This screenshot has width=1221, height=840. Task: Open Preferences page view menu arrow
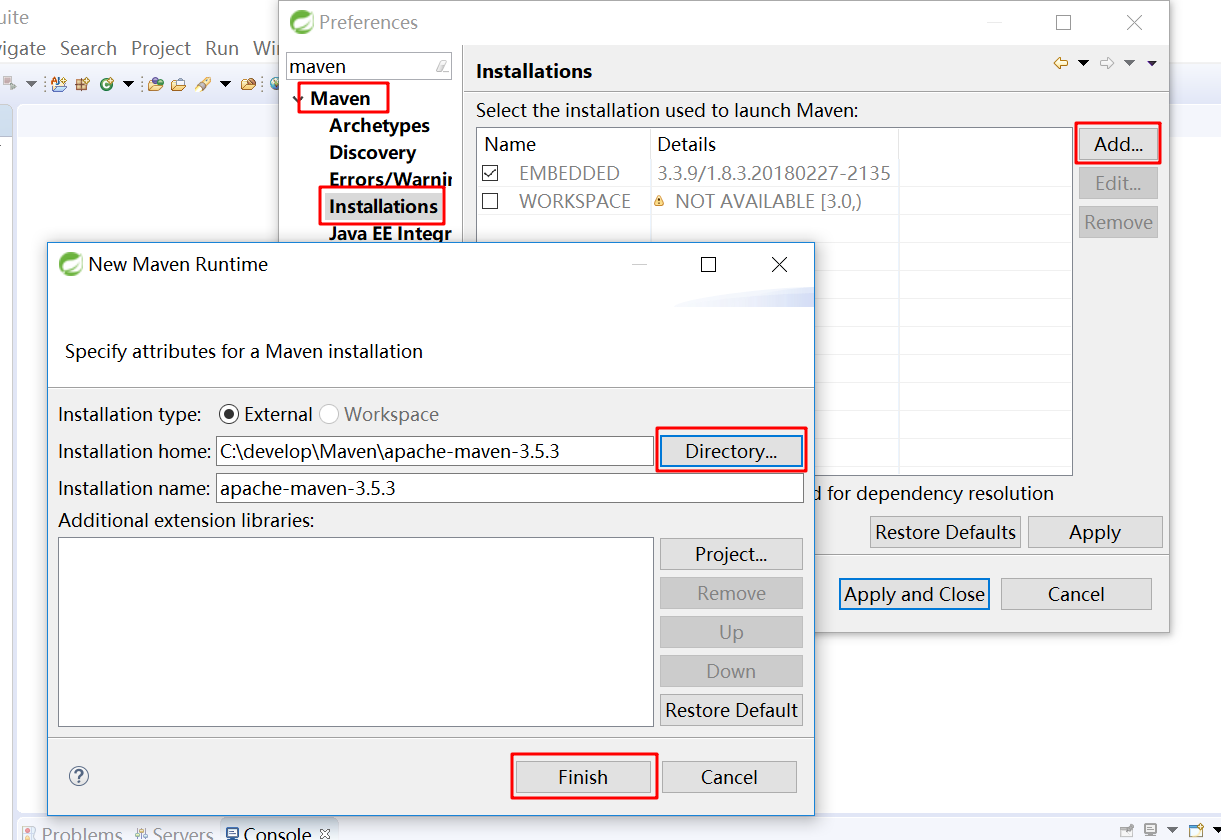pos(1152,64)
